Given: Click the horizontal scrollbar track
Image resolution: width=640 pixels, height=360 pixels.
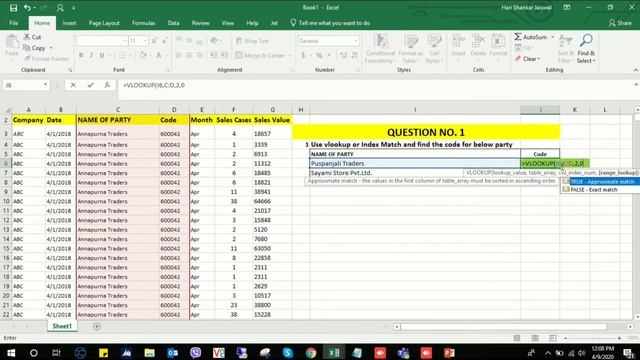Looking at the screenshot, I should tap(504, 327).
